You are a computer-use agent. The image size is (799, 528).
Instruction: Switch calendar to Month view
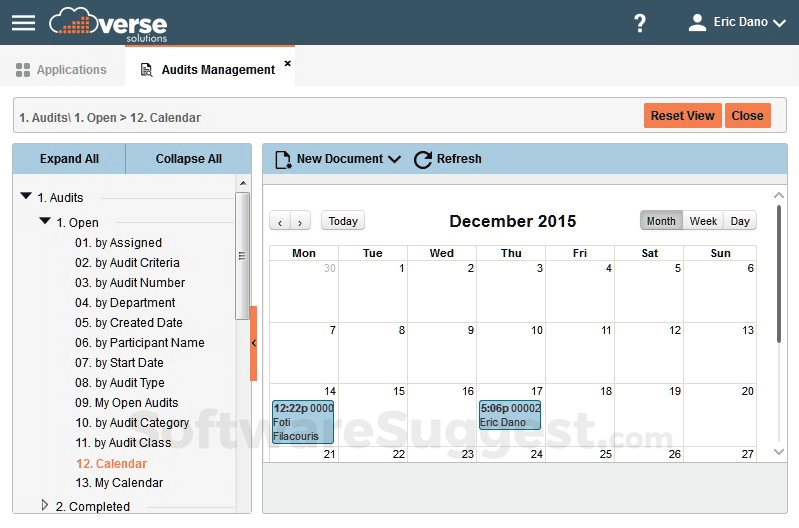[x=661, y=221]
